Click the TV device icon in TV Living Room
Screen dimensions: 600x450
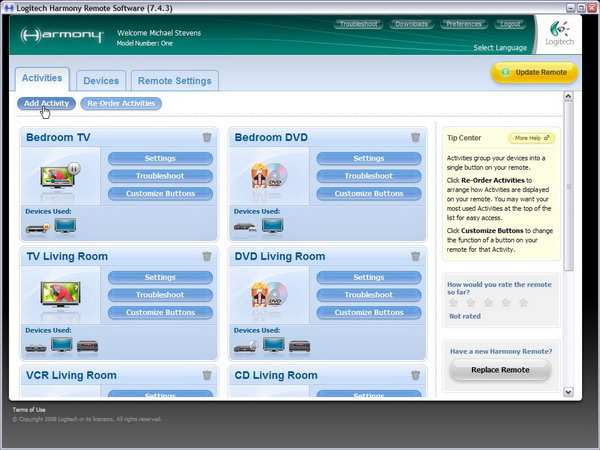coord(62,345)
